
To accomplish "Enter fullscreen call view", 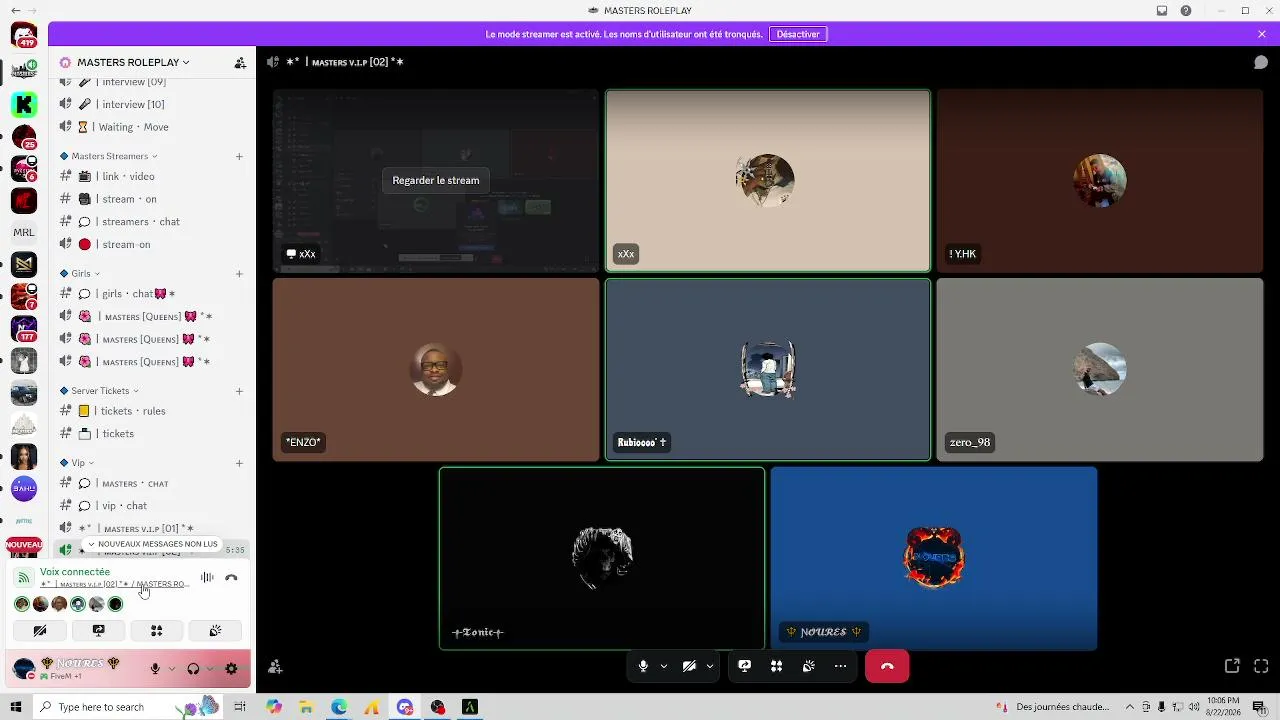I will [1261, 666].
